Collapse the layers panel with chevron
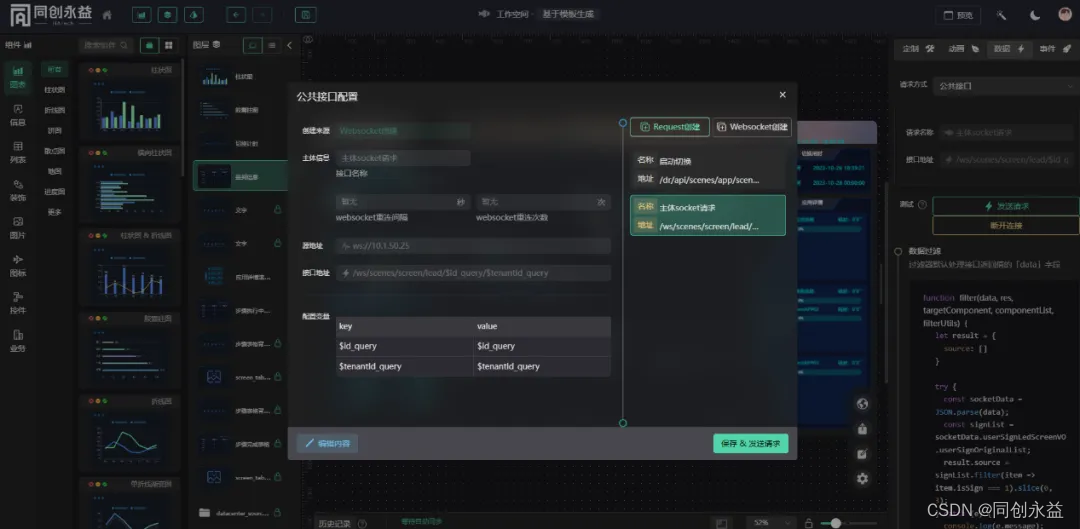Screen dimensions: 1080x529 pos(289,45)
